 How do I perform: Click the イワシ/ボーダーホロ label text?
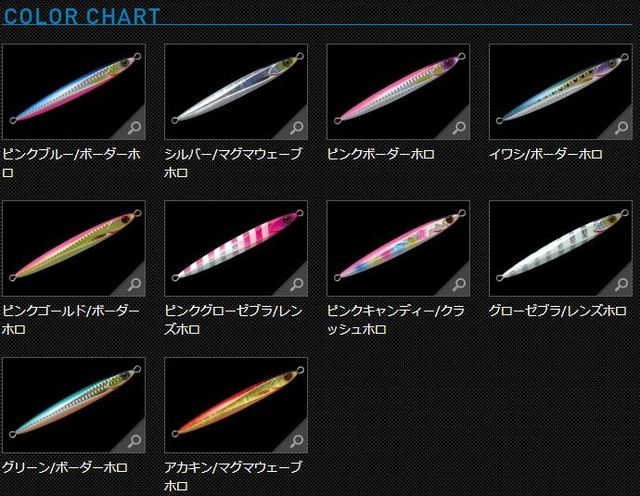[x=546, y=154]
